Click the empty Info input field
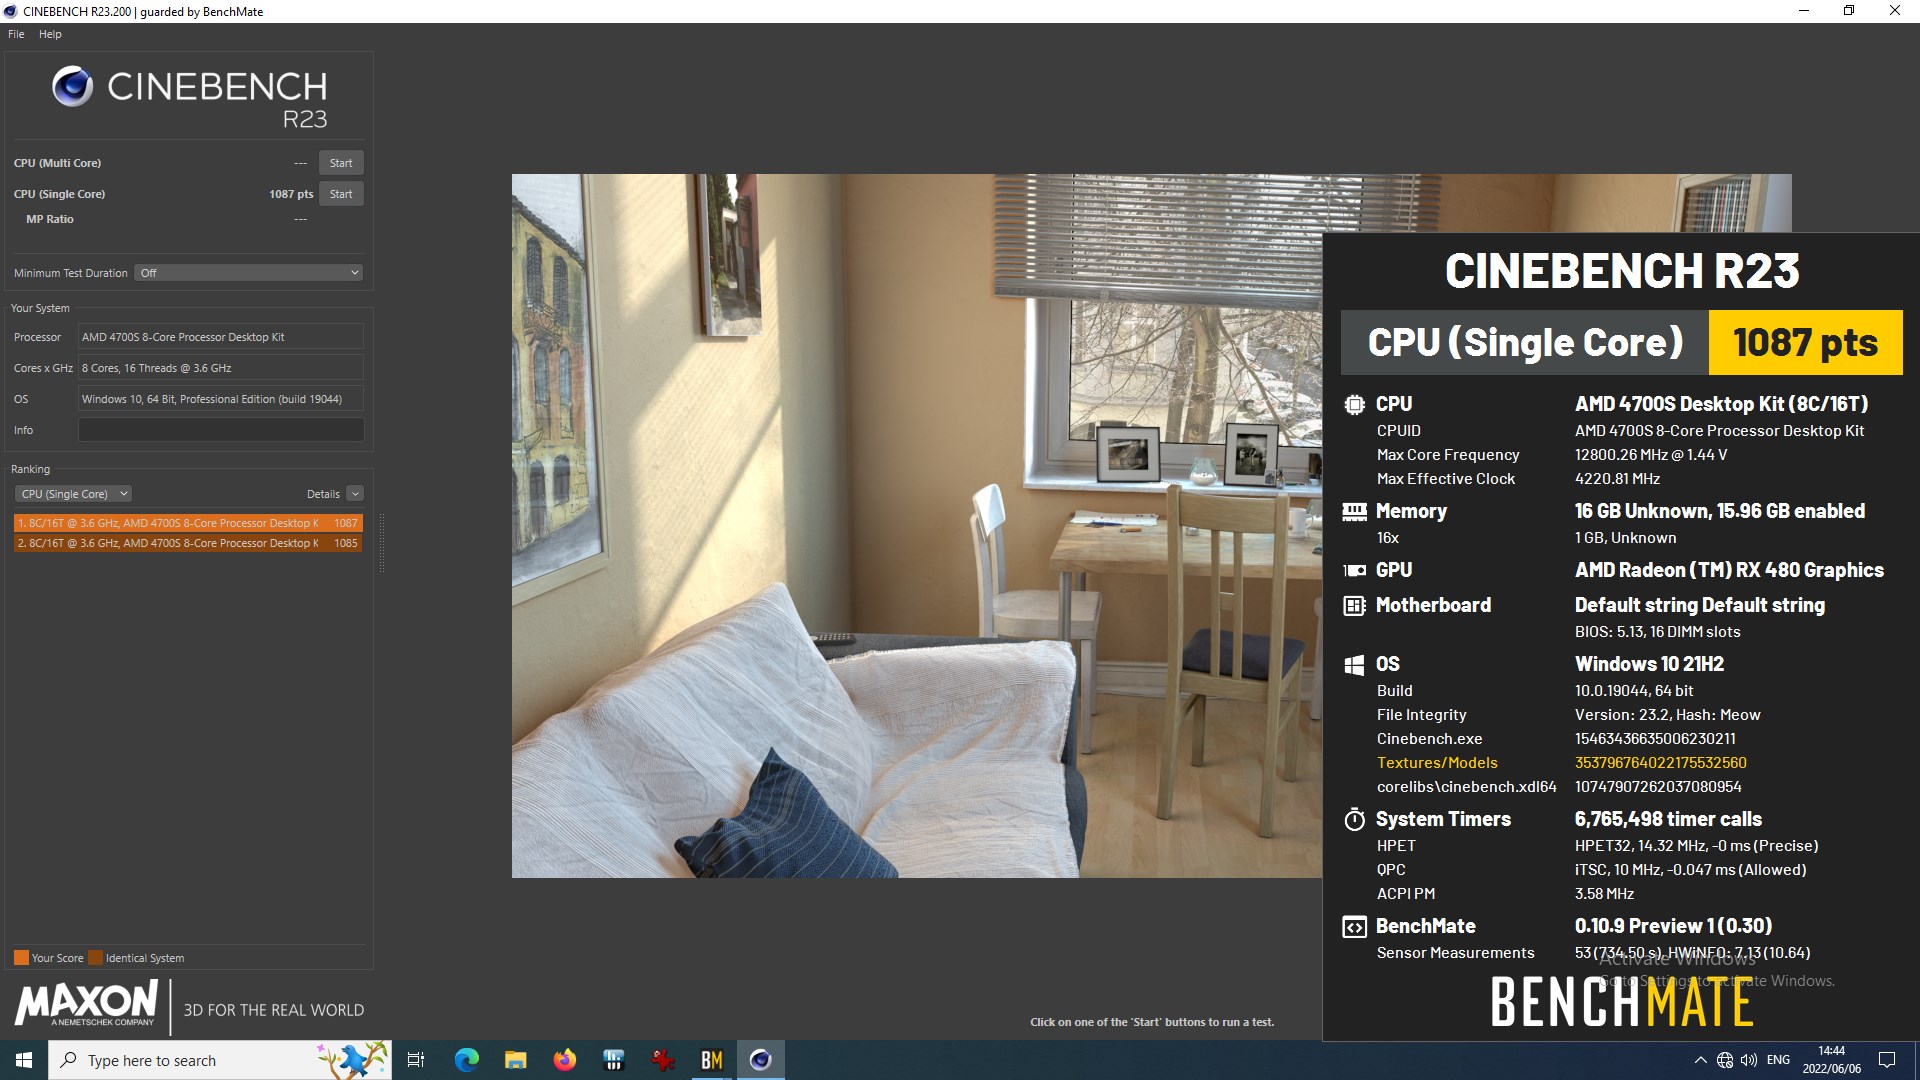The image size is (1920, 1080). [221, 430]
